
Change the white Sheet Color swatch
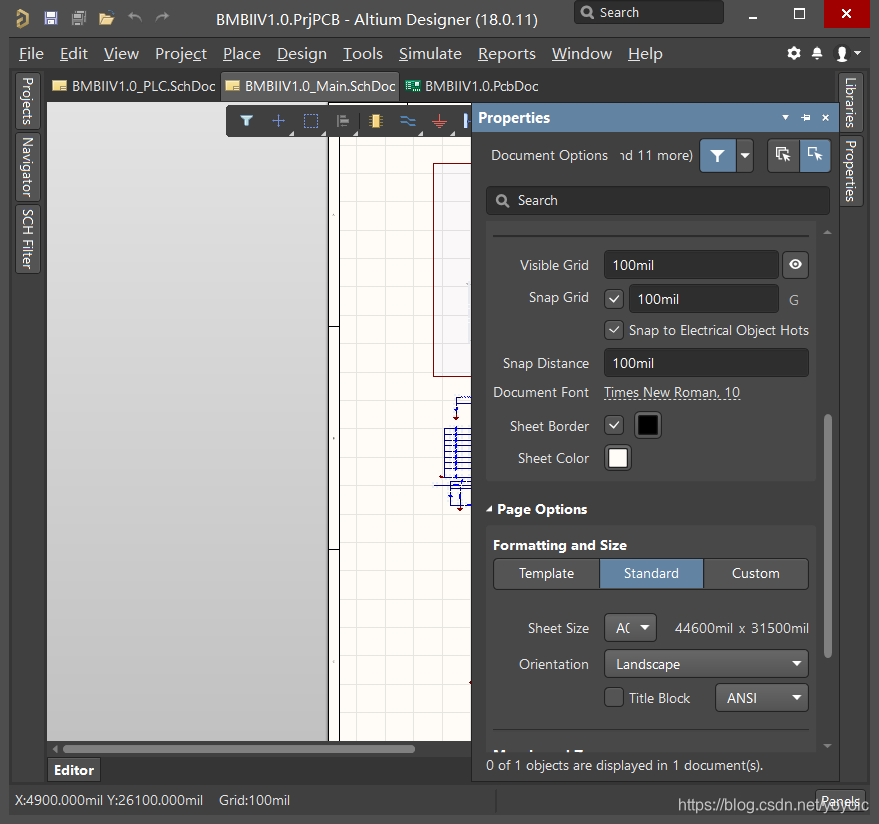pyautogui.click(x=618, y=458)
